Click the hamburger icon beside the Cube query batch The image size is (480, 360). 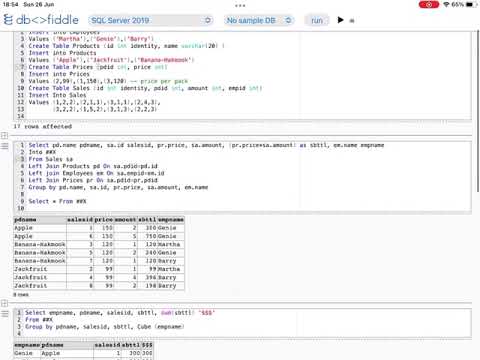click(x=5, y=314)
